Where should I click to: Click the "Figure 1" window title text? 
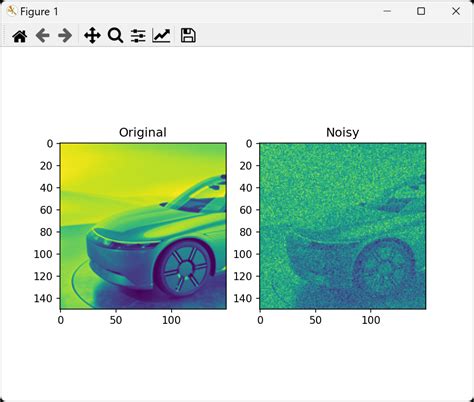pyautogui.click(x=39, y=12)
